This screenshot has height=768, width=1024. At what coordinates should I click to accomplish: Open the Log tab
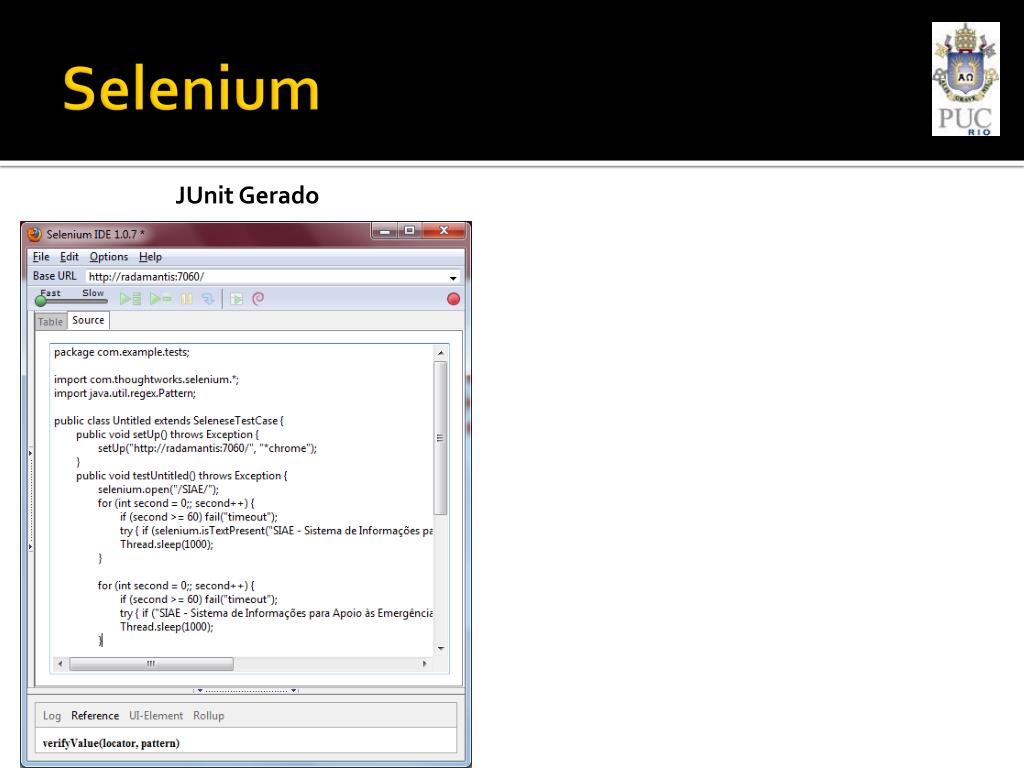click(52, 716)
